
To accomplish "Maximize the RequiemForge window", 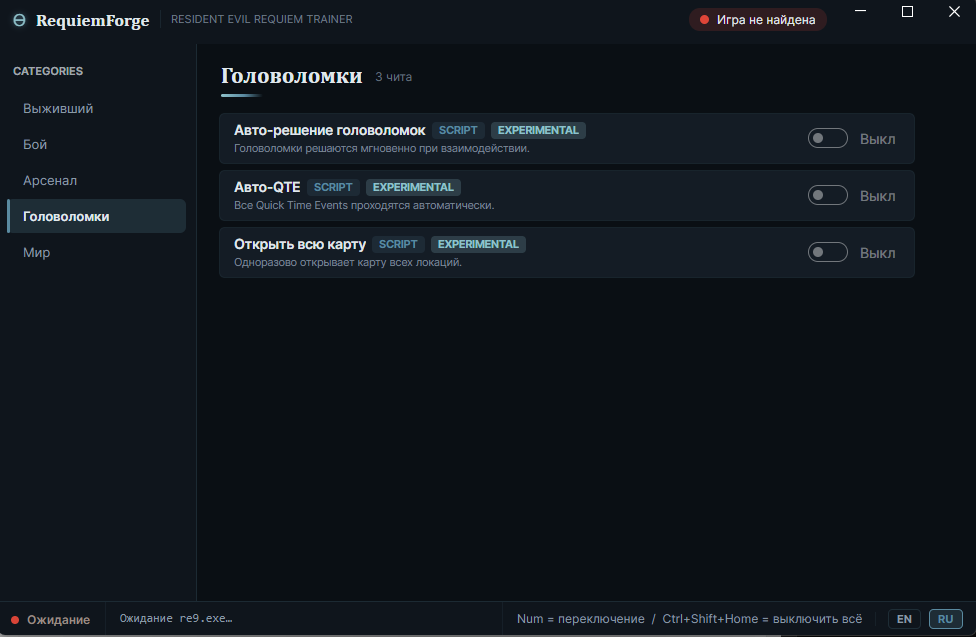I will [908, 11].
